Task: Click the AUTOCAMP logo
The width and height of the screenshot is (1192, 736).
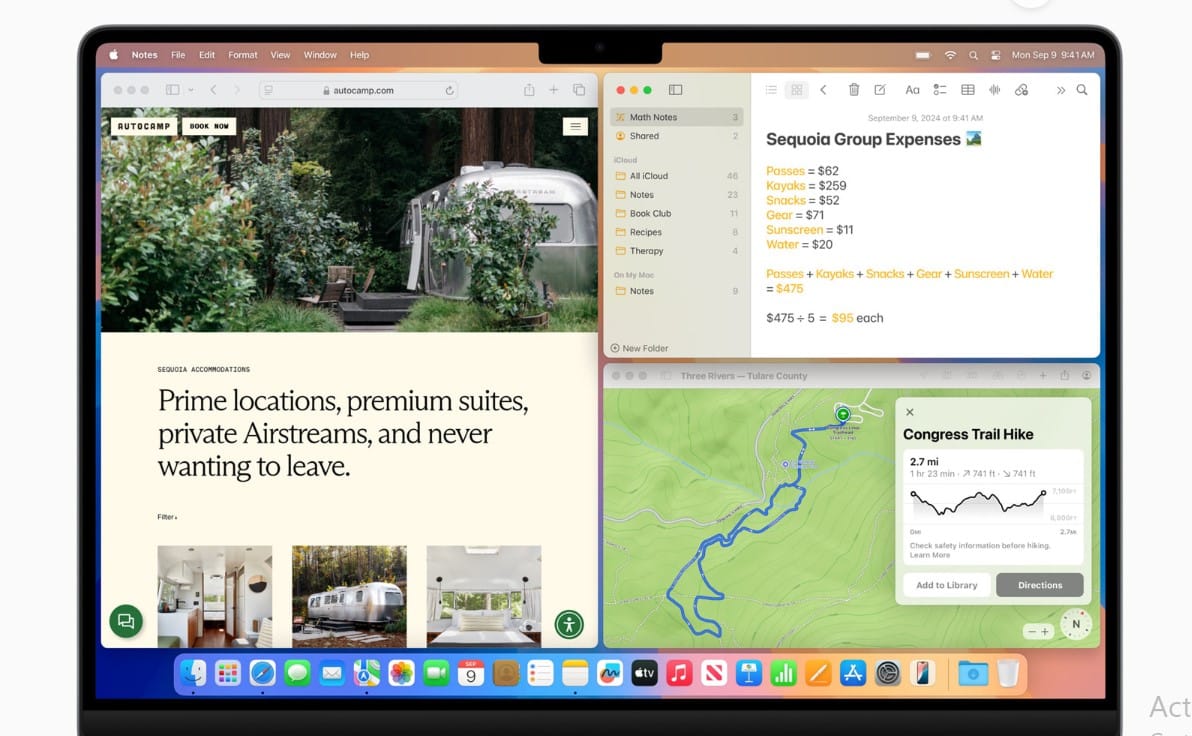Action: click(144, 126)
